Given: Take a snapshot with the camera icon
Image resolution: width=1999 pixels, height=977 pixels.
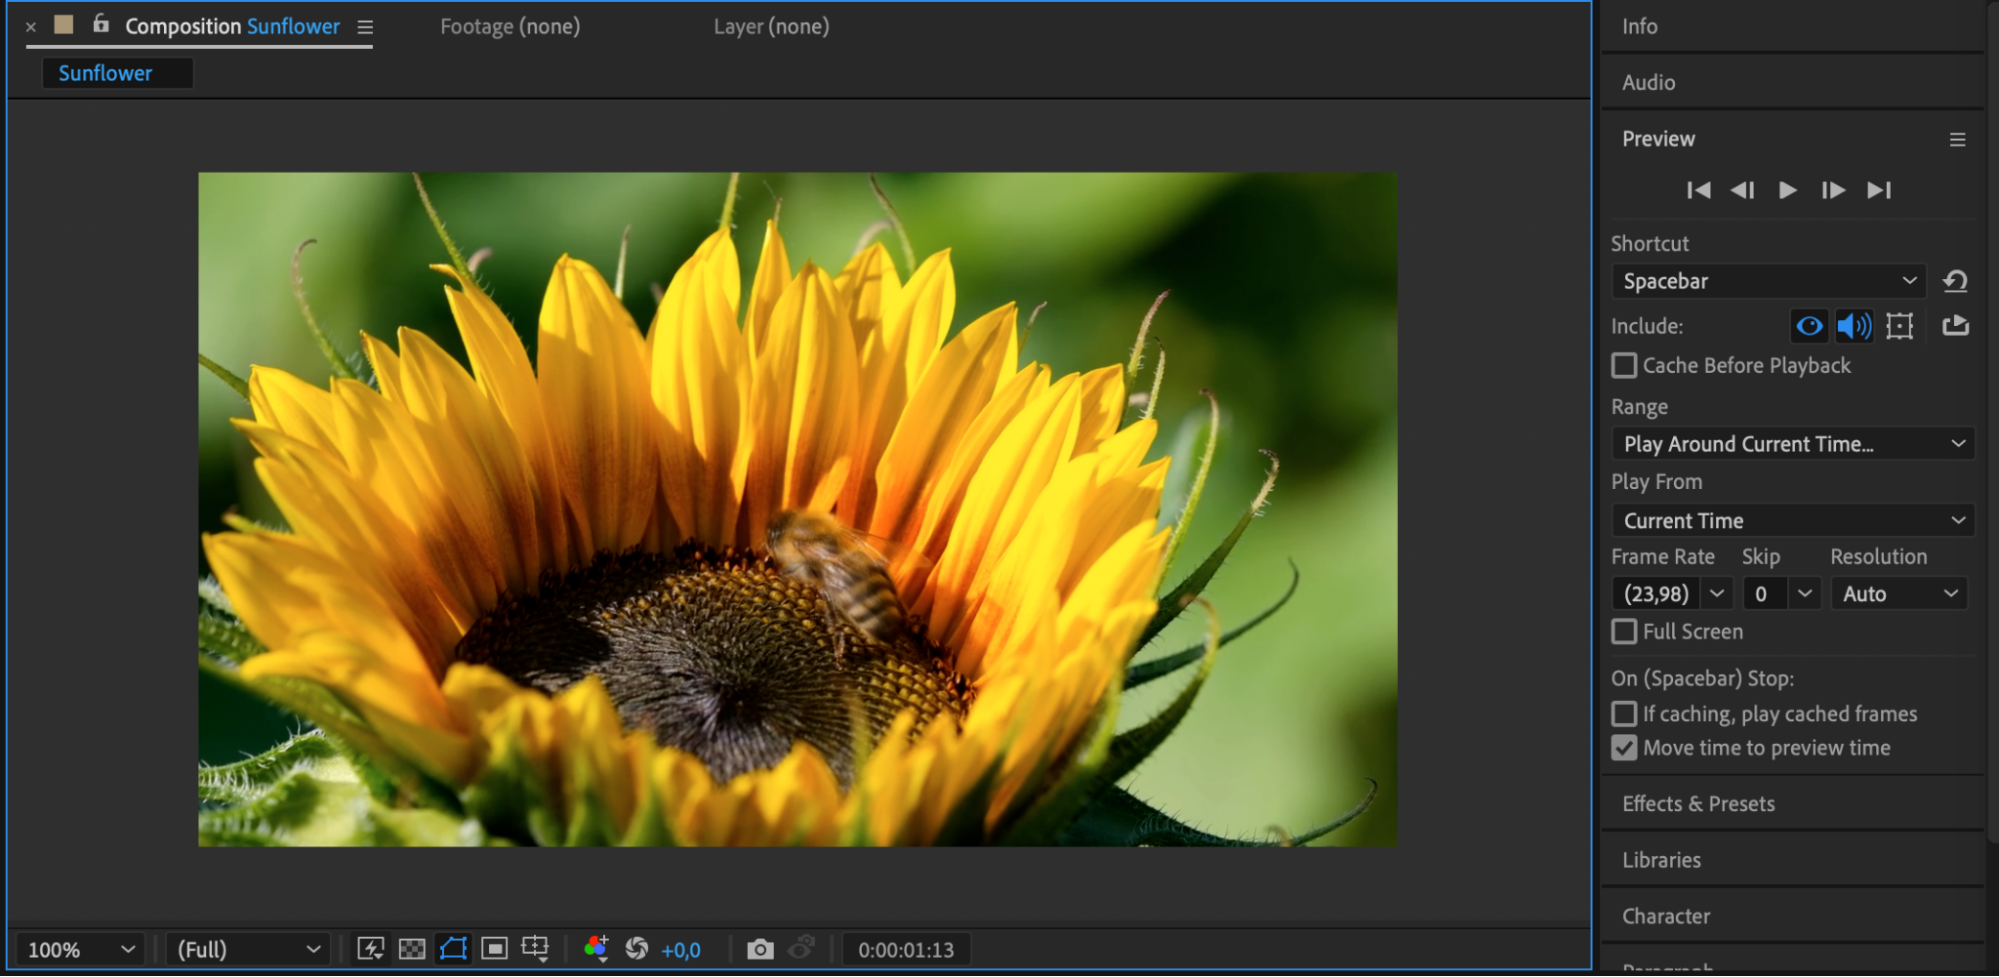Looking at the screenshot, I should click(x=760, y=949).
